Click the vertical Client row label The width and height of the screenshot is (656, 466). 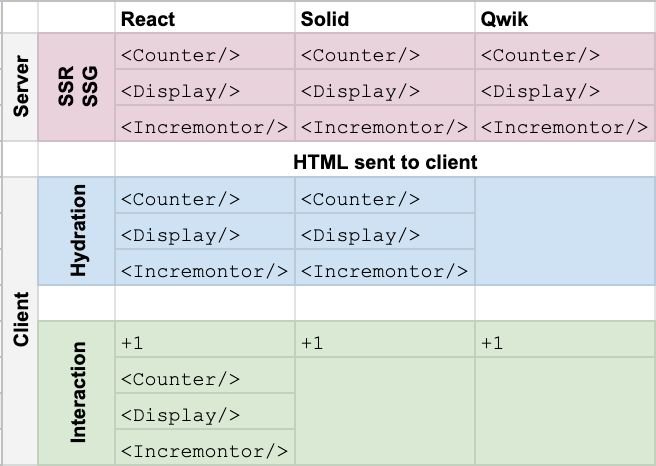point(21,320)
